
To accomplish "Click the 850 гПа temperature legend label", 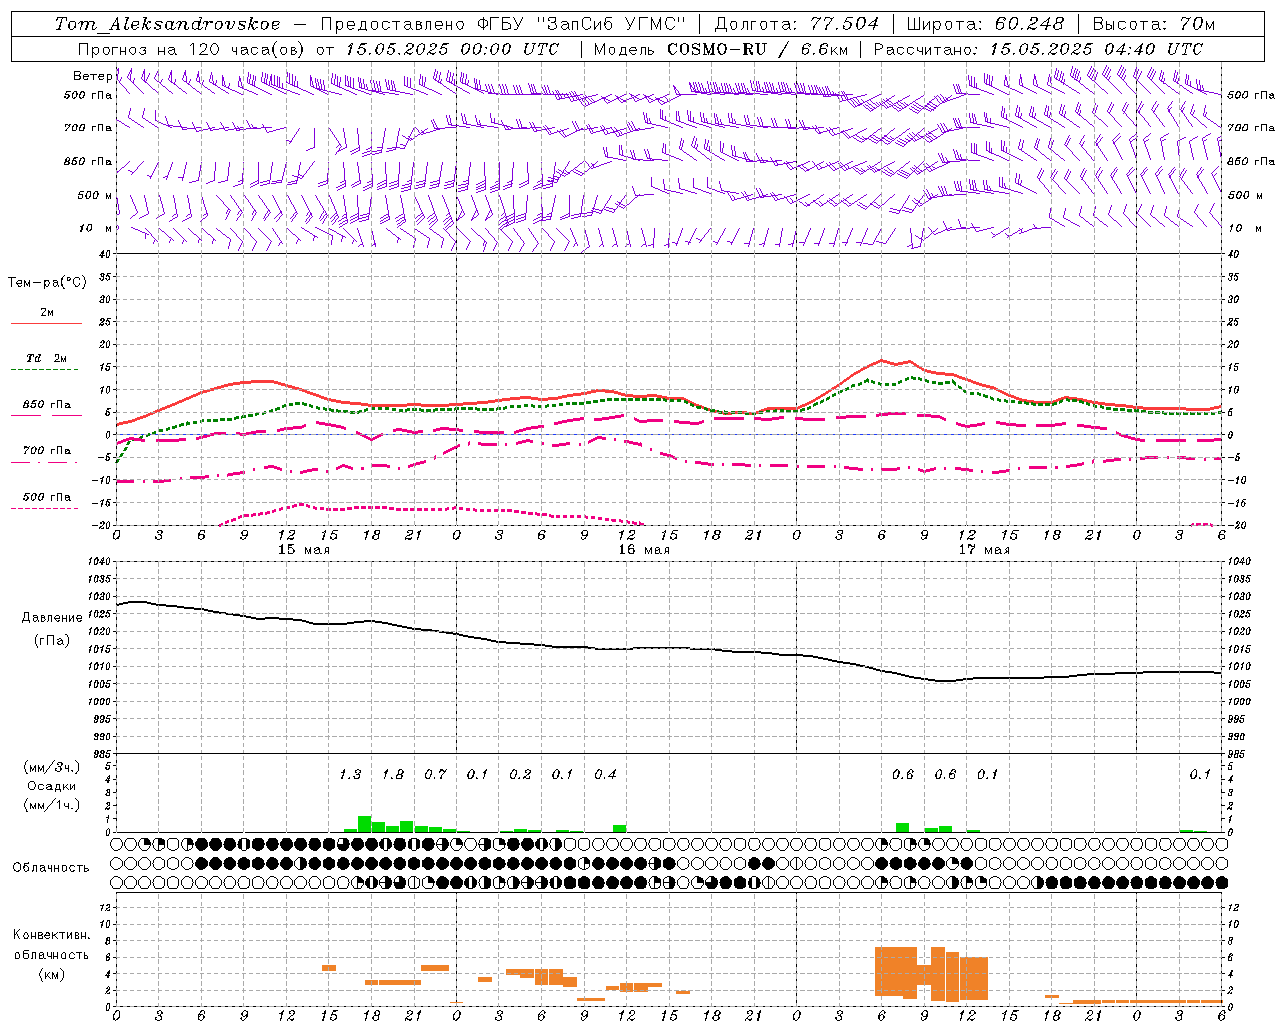I will point(47,405).
